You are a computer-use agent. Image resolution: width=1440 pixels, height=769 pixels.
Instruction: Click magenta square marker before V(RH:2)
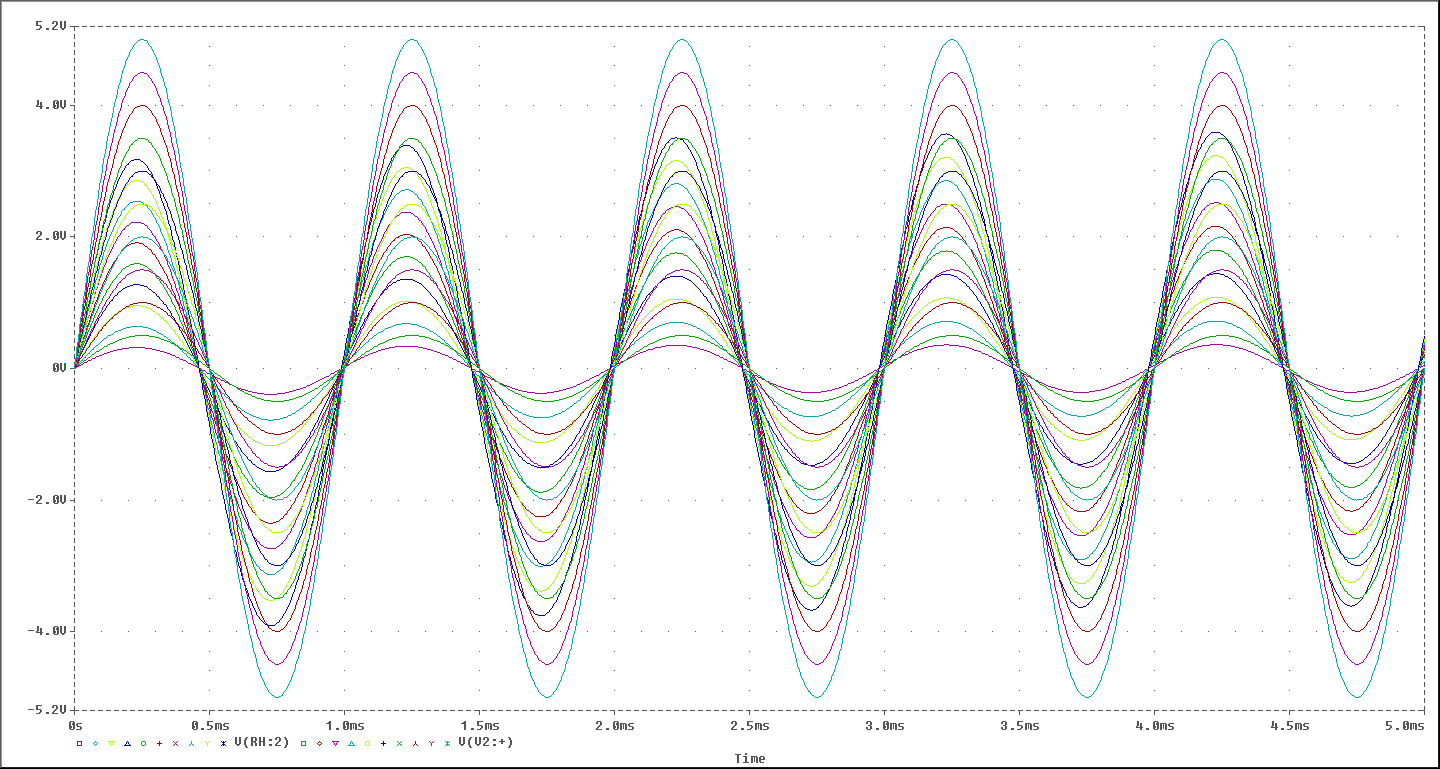click(79, 743)
